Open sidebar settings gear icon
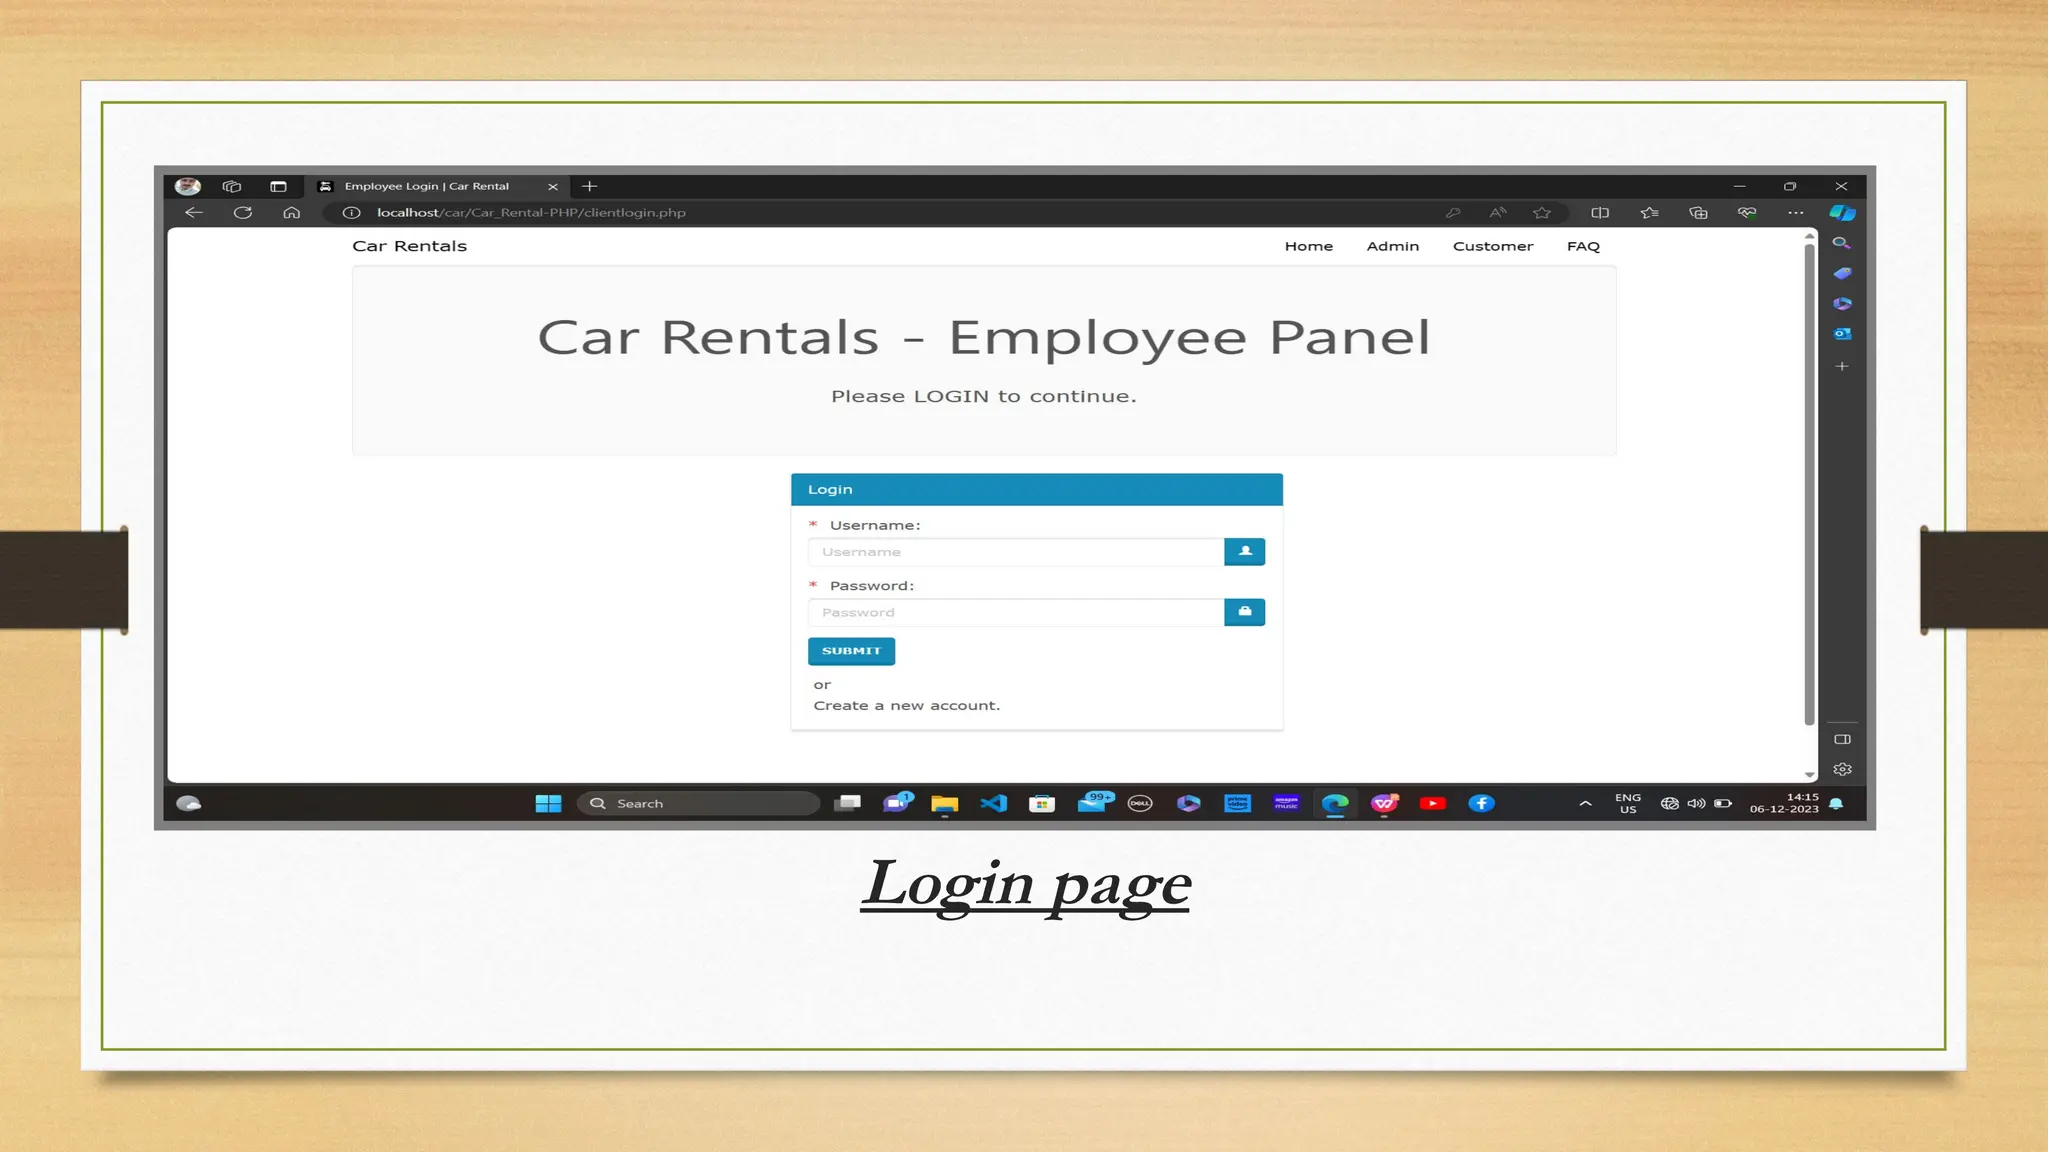The image size is (2048, 1152). point(1843,769)
